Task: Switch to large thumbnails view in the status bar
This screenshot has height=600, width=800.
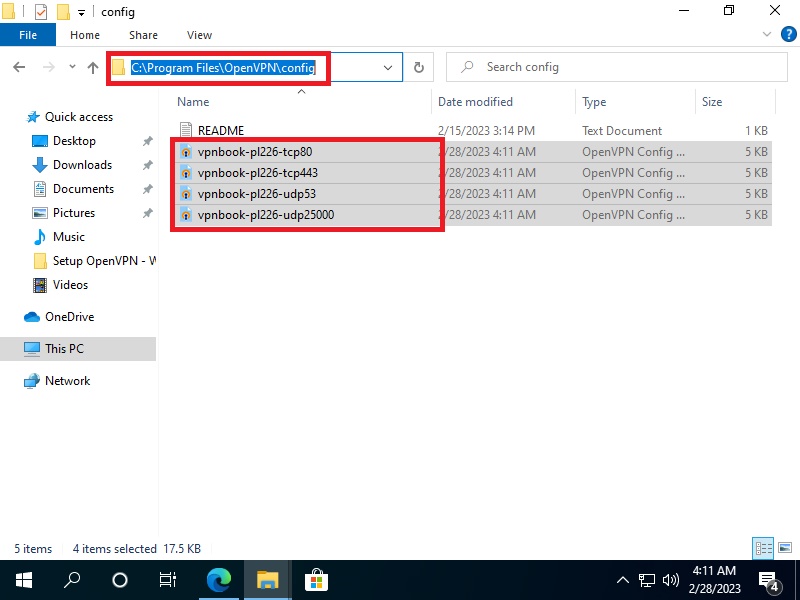Action: tap(783, 548)
